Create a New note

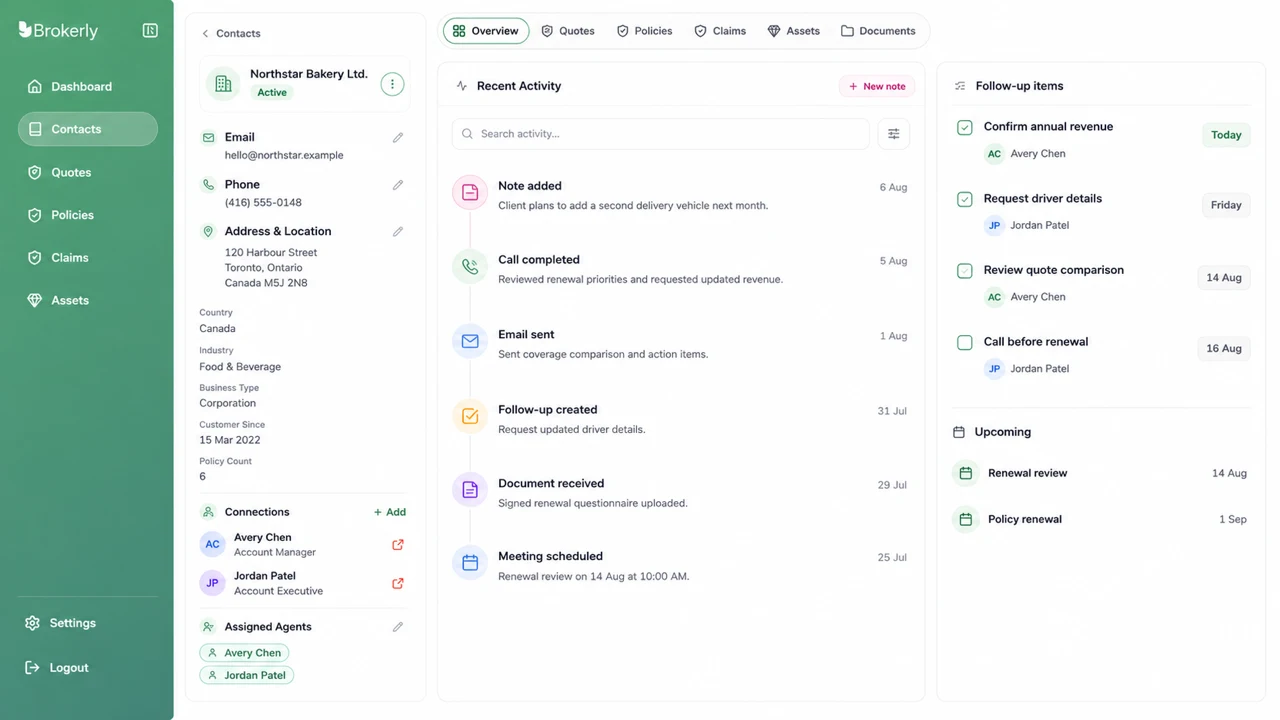[877, 86]
